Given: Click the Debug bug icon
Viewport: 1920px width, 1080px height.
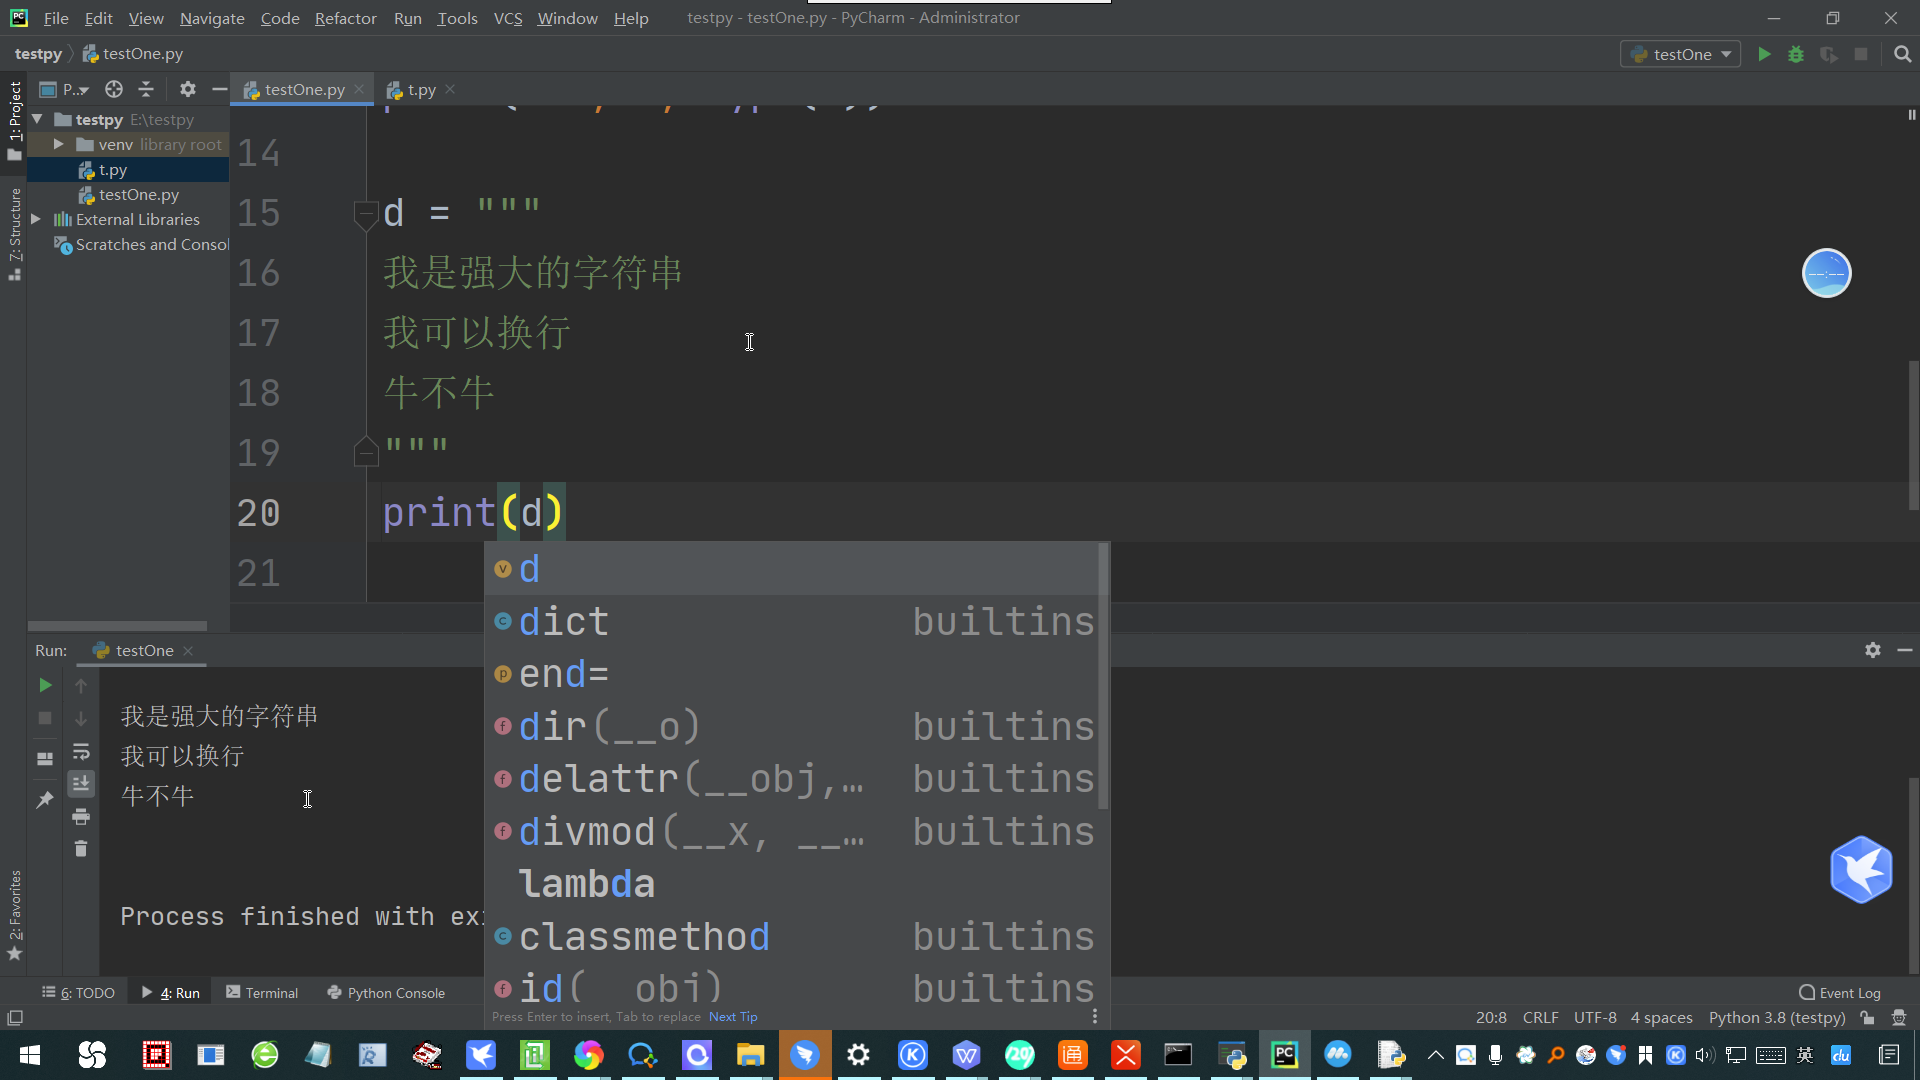Looking at the screenshot, I should tap(1796, 54).
